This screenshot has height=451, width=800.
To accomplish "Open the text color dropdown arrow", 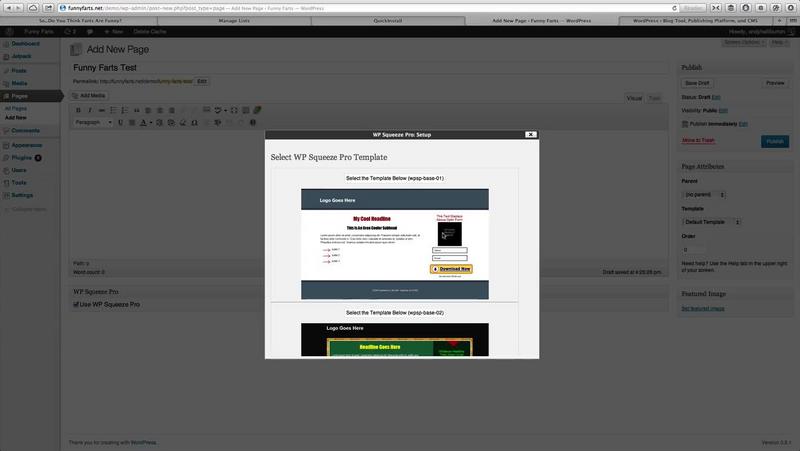I will (x=151, y=122).
